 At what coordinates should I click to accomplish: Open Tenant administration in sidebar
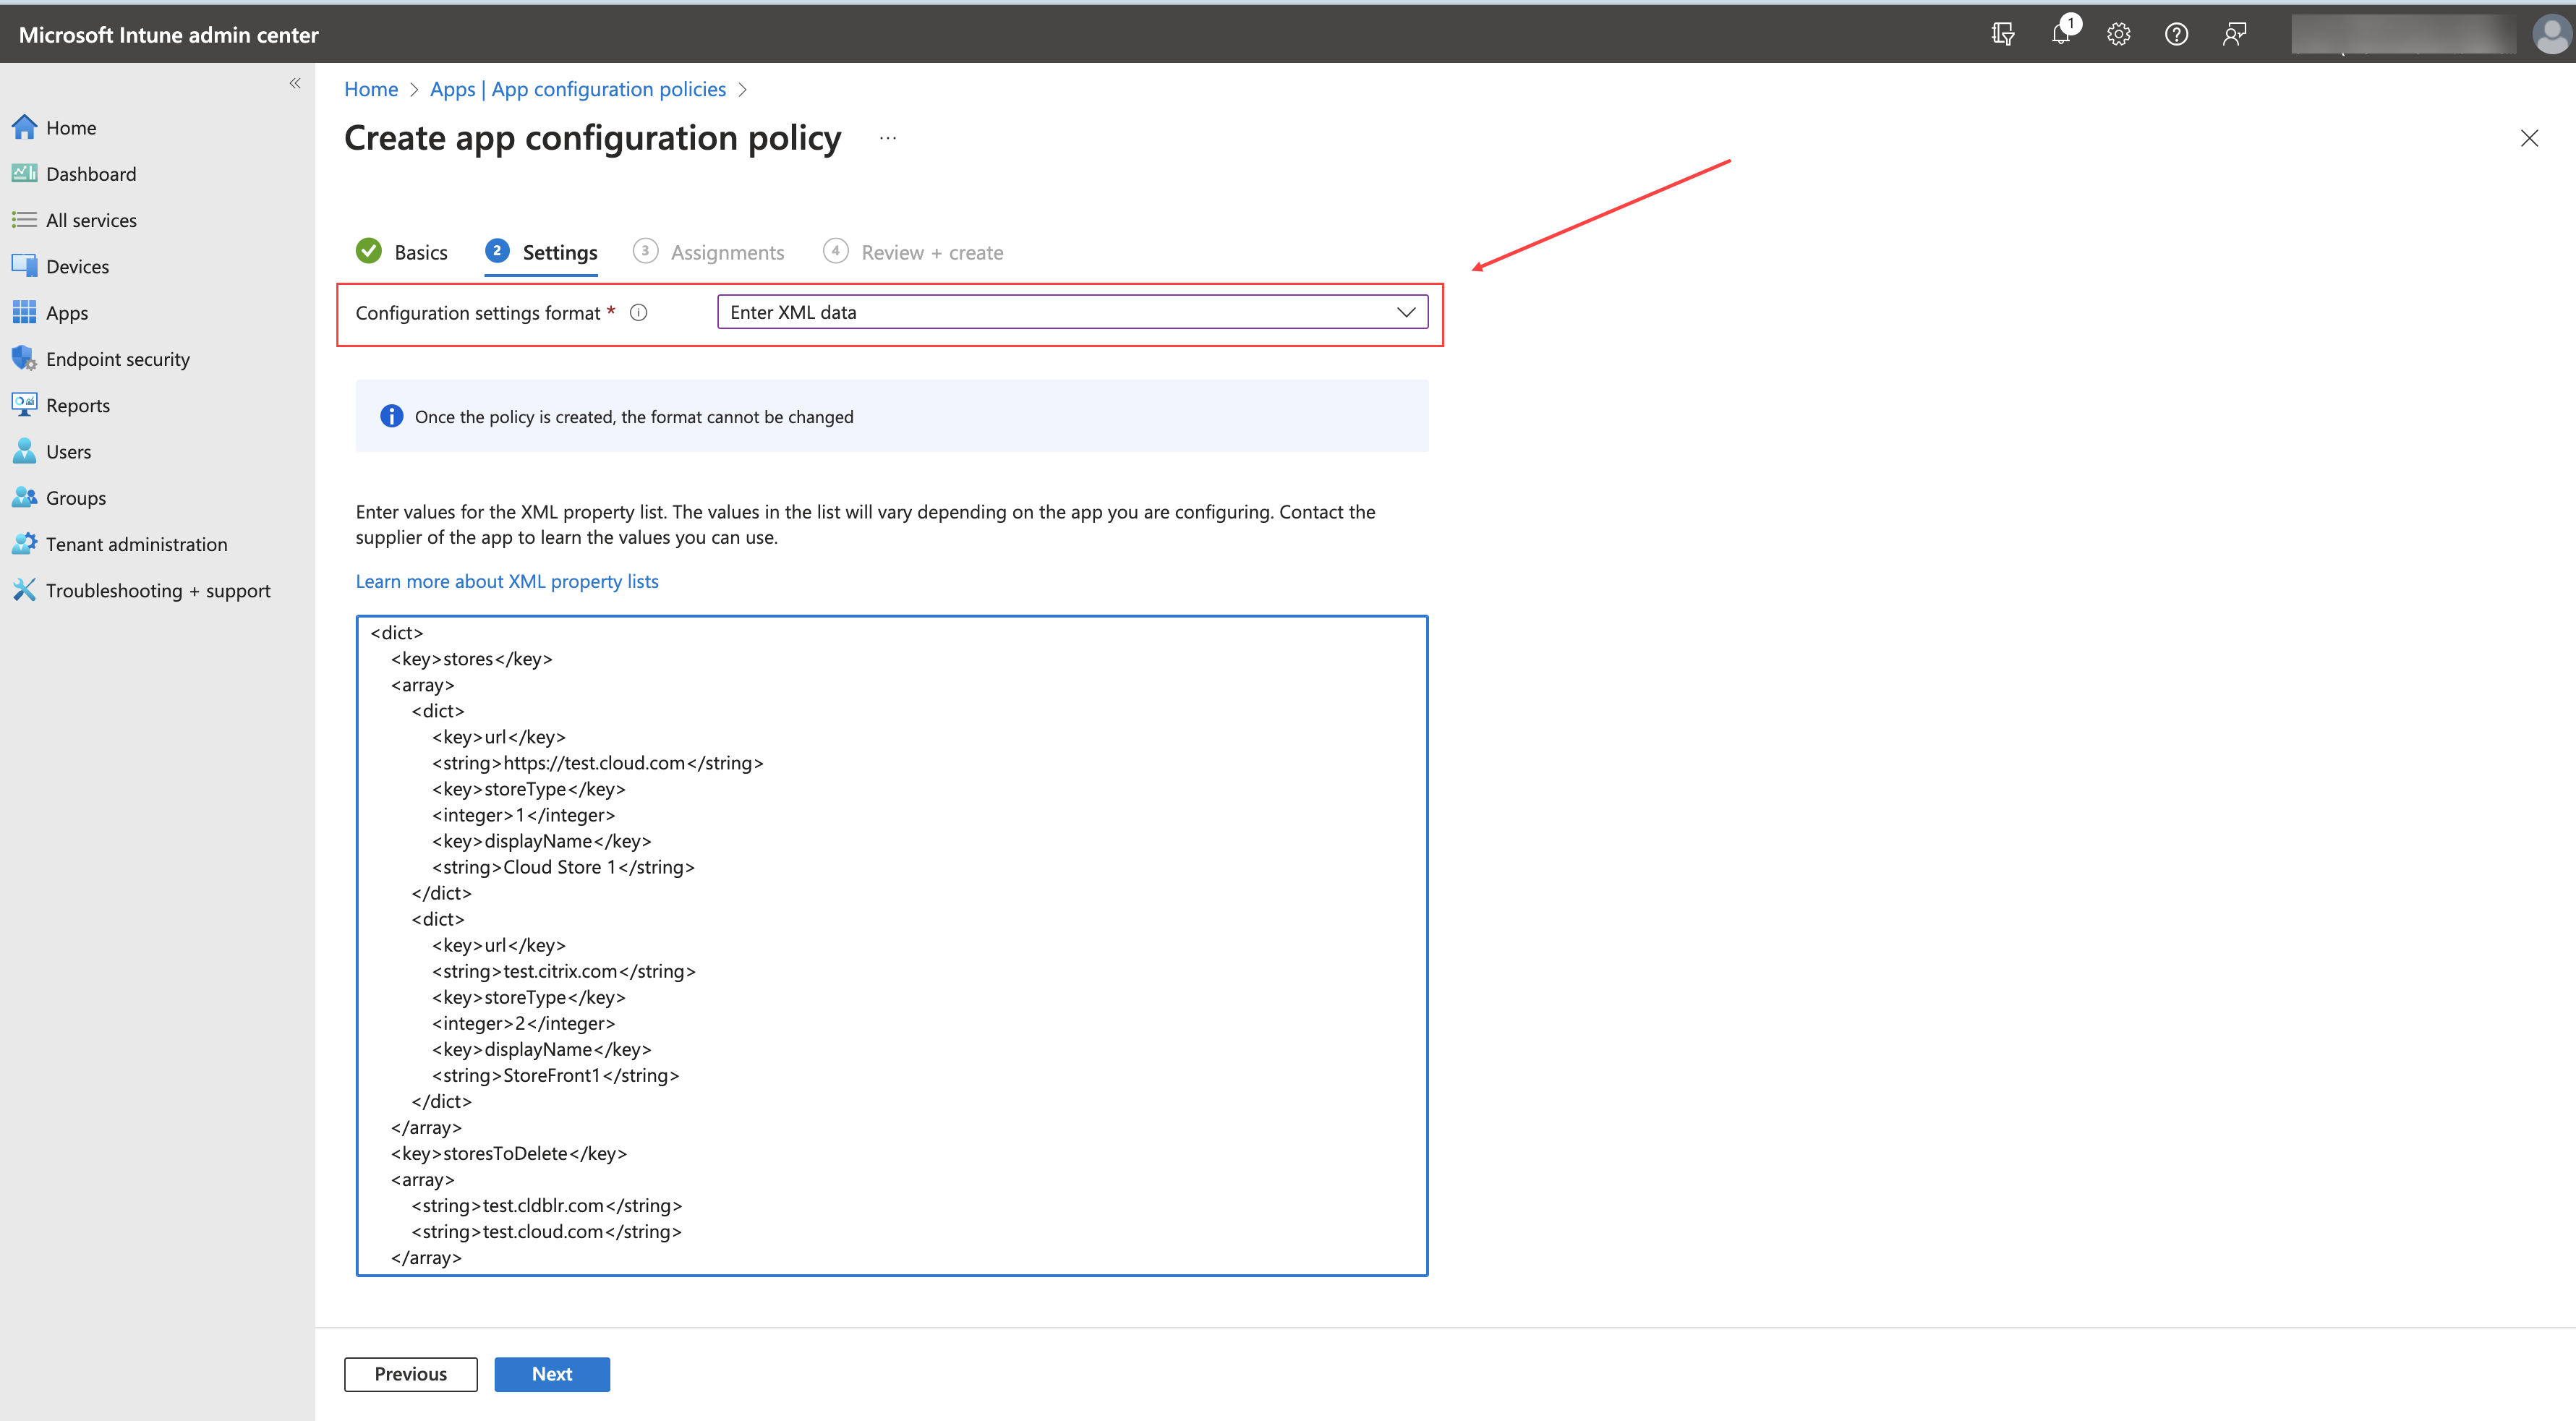(x=136, y=544)
